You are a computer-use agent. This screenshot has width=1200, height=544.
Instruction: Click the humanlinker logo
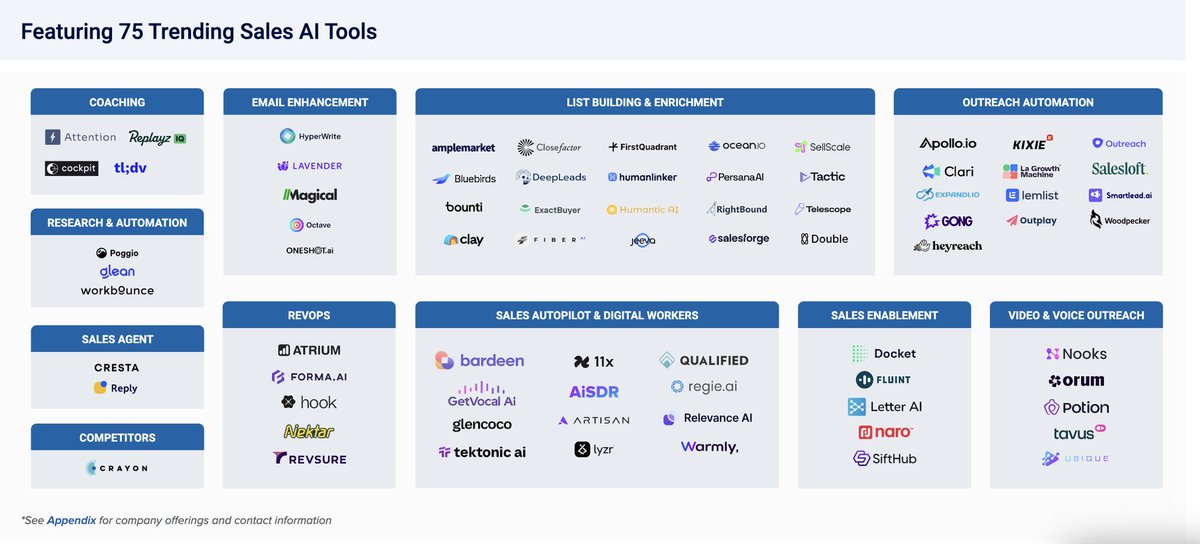click(642, 177)
